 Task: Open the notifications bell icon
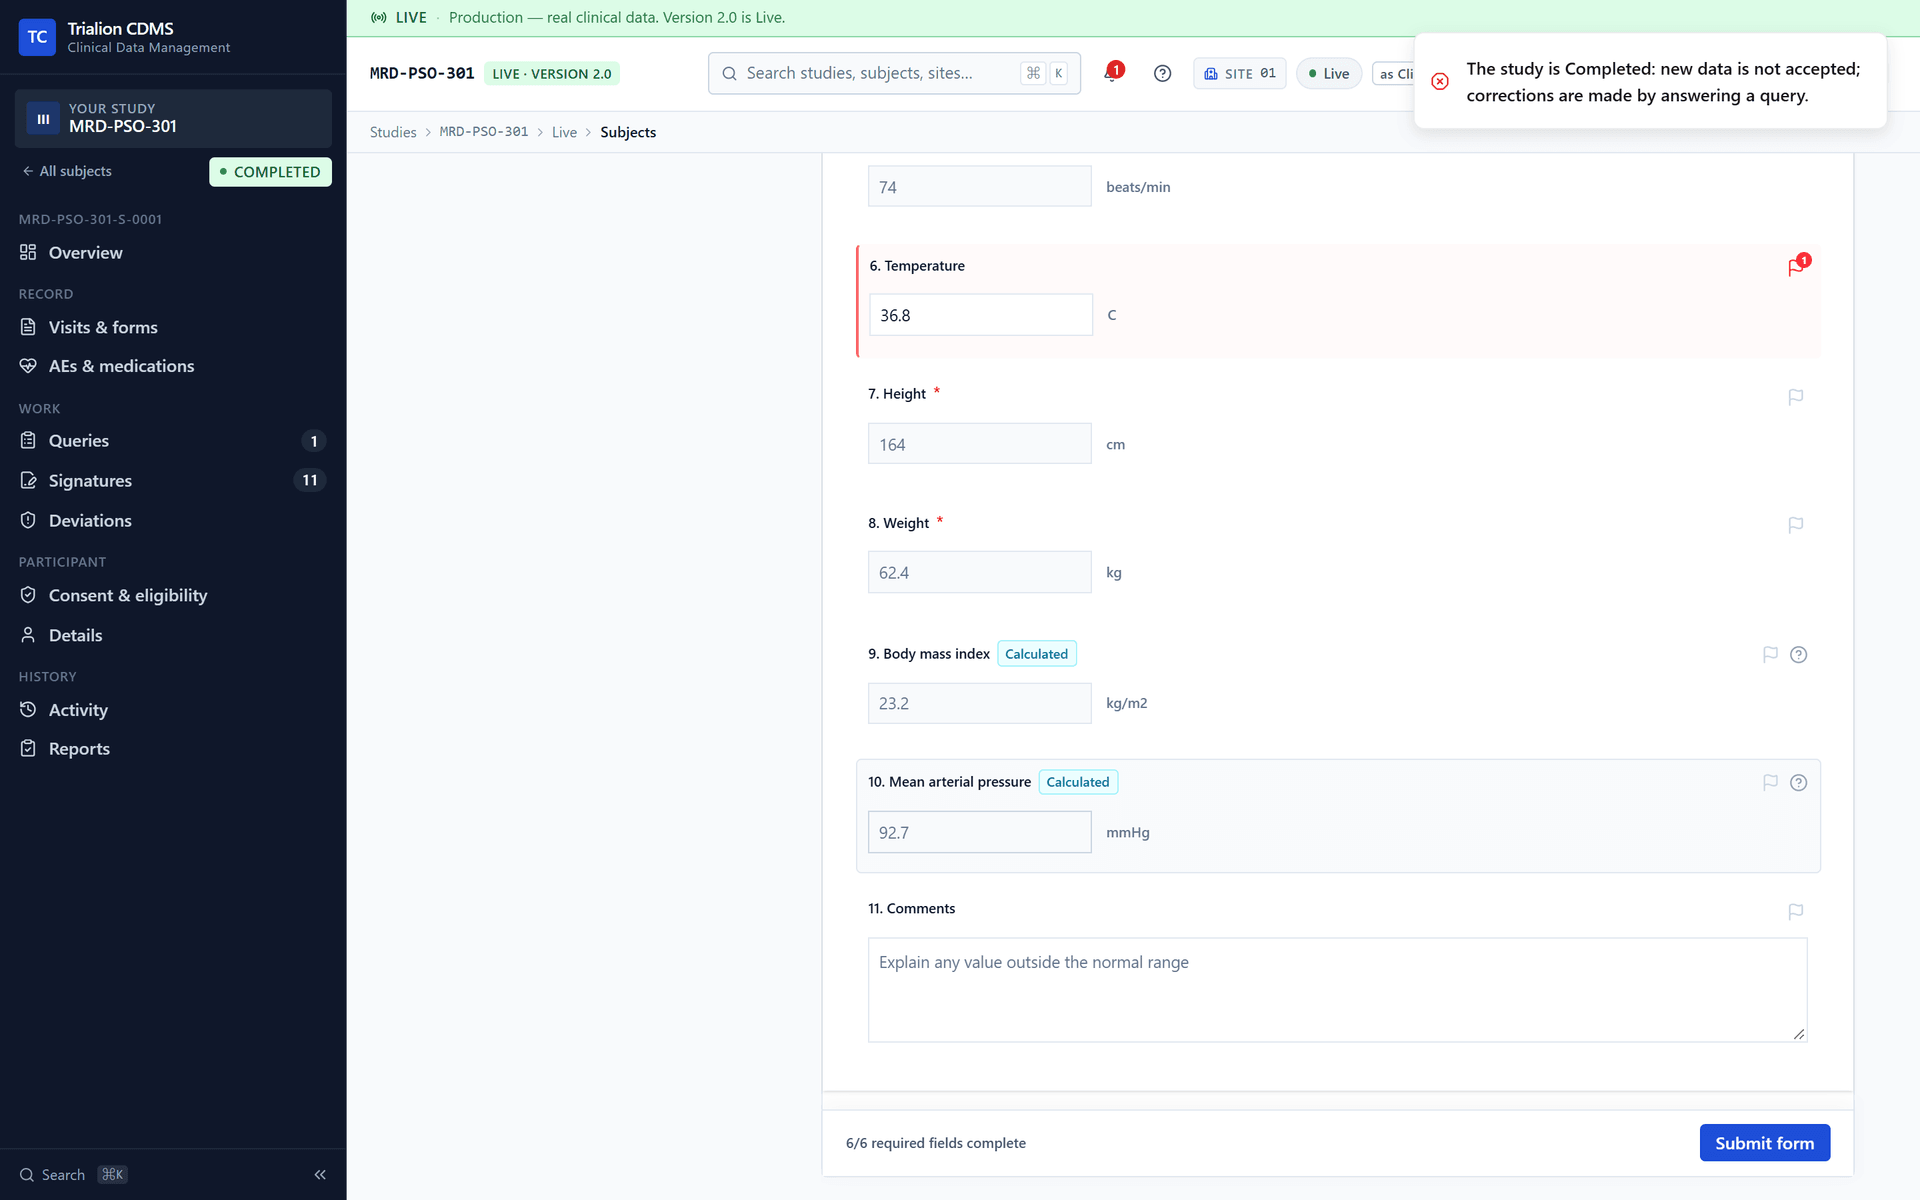tap(1112, 73)
